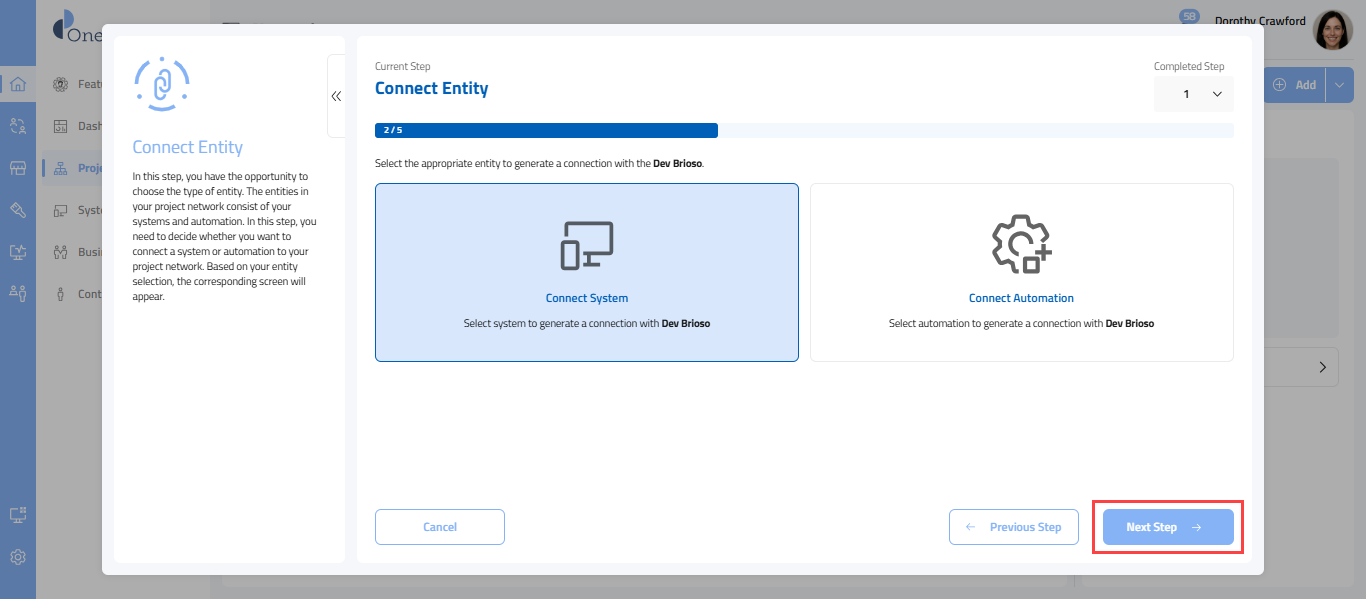1366x599 pixels.
Task: Click the Home icon in left sidebar
Action: coord(17,84)
